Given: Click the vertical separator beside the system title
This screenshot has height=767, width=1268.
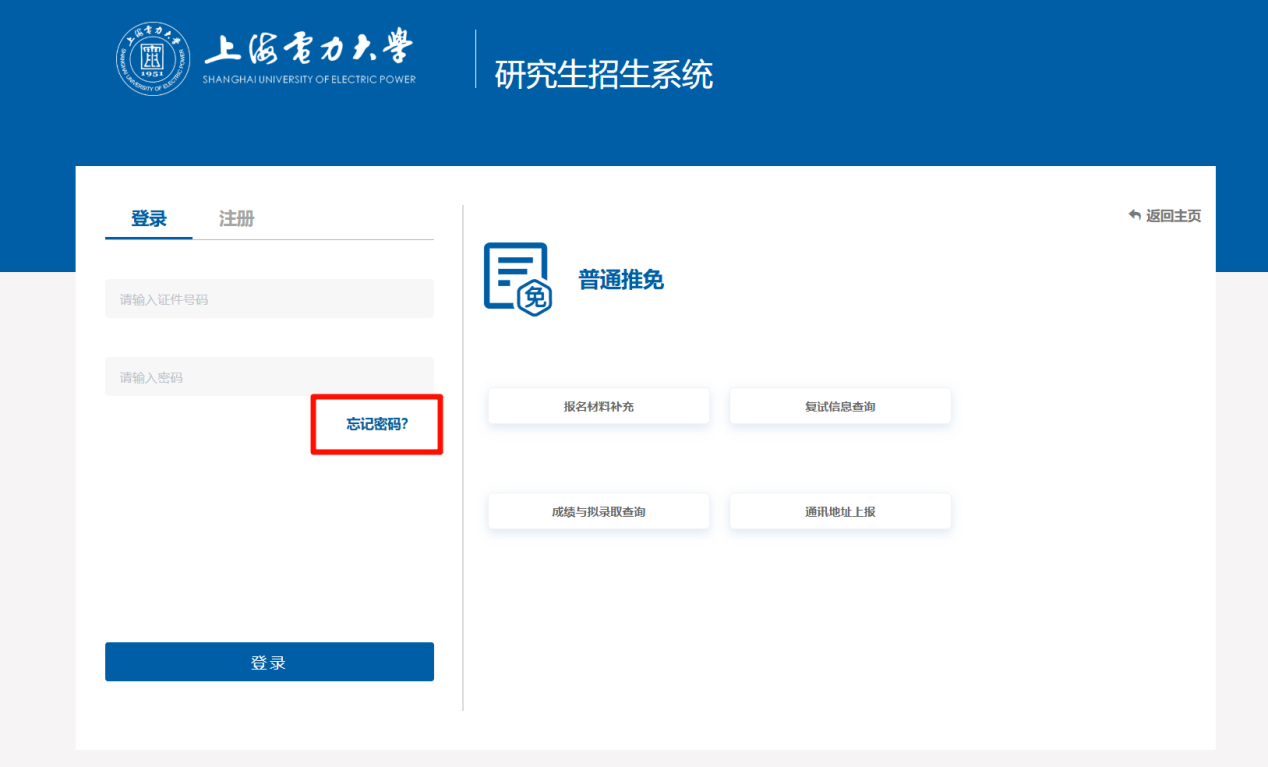Looking at the screenshot, I should pos(476,58).
